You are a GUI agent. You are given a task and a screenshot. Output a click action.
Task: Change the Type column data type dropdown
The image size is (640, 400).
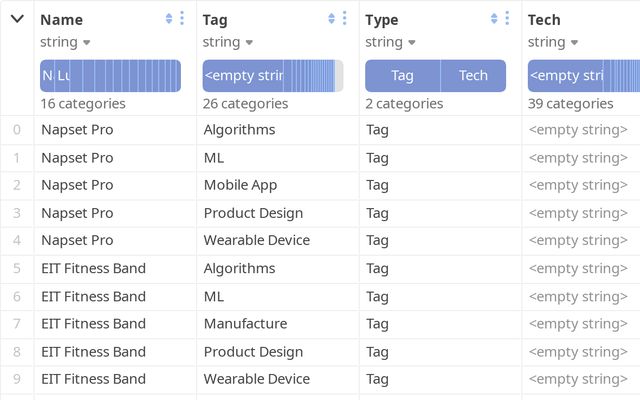(391, 42)
